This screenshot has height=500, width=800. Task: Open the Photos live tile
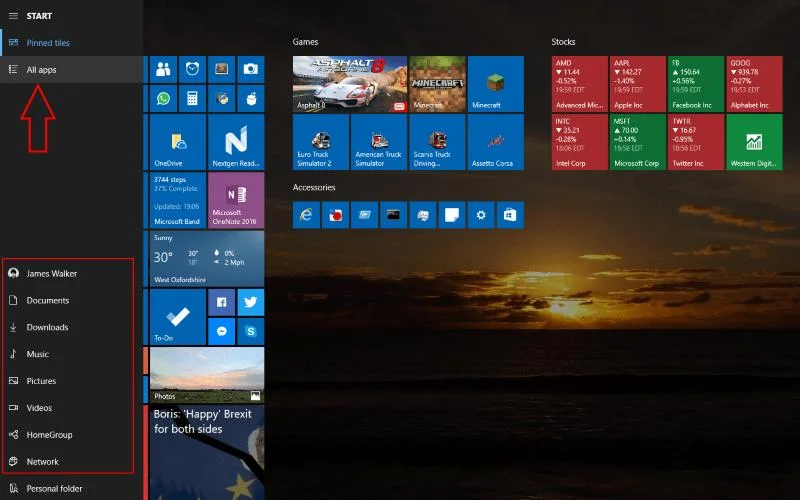pyautogui.click(x=207, y=375)
